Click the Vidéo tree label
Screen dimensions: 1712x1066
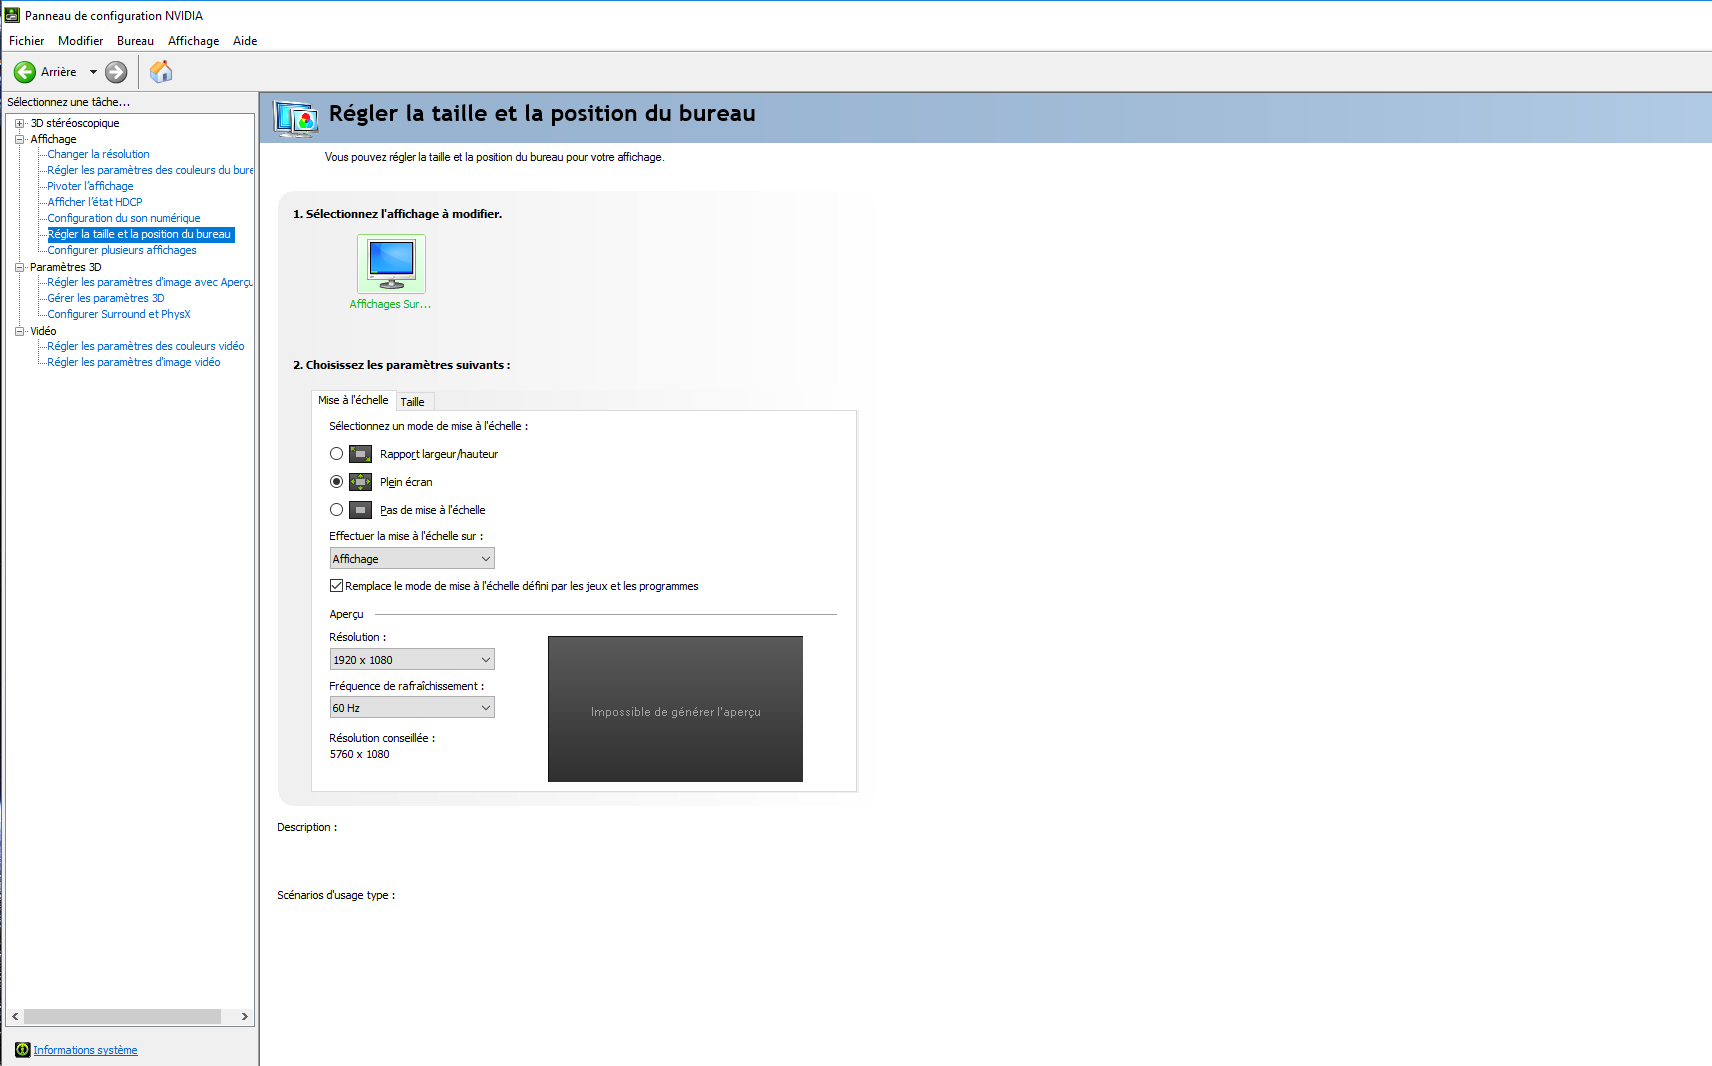coord(43,332)
